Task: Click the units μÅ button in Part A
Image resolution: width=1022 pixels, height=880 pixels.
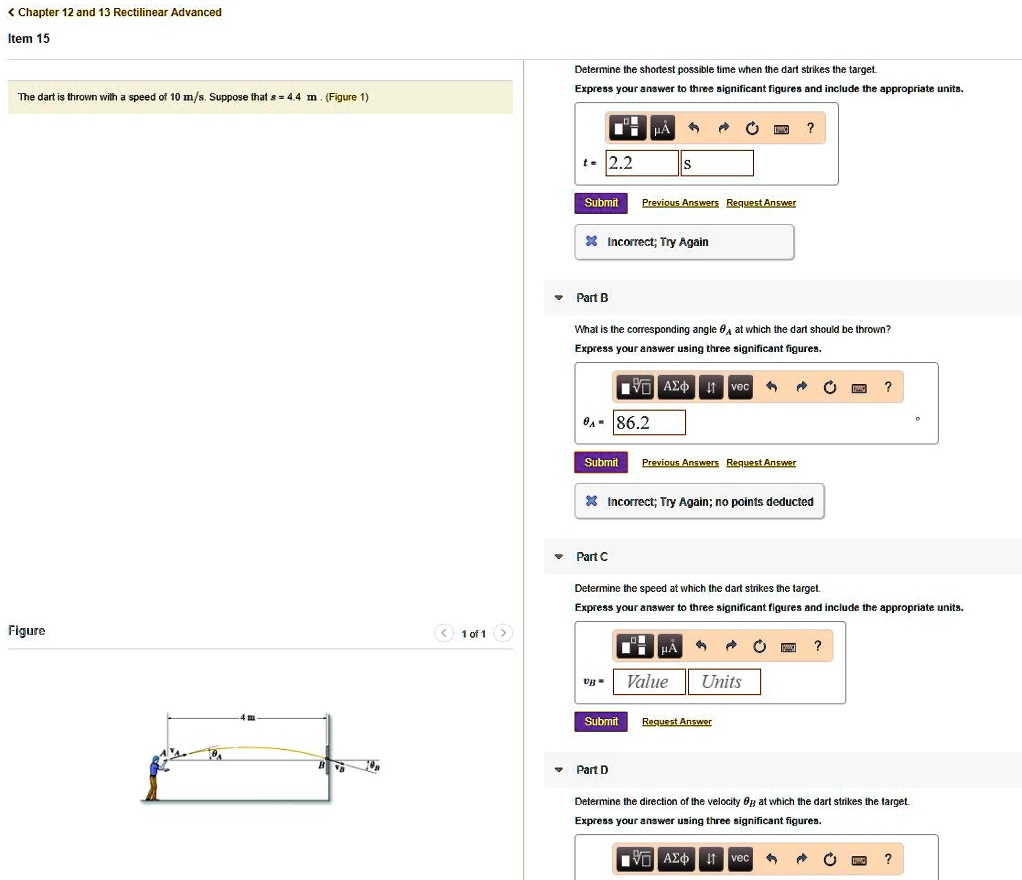Action: 663,128
